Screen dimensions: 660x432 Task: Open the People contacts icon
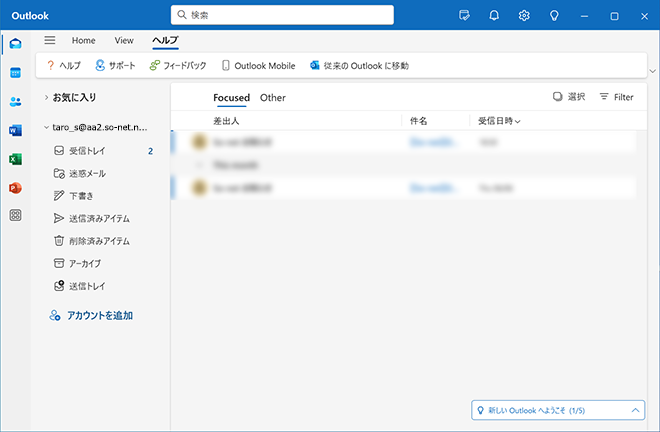(15, 101)
